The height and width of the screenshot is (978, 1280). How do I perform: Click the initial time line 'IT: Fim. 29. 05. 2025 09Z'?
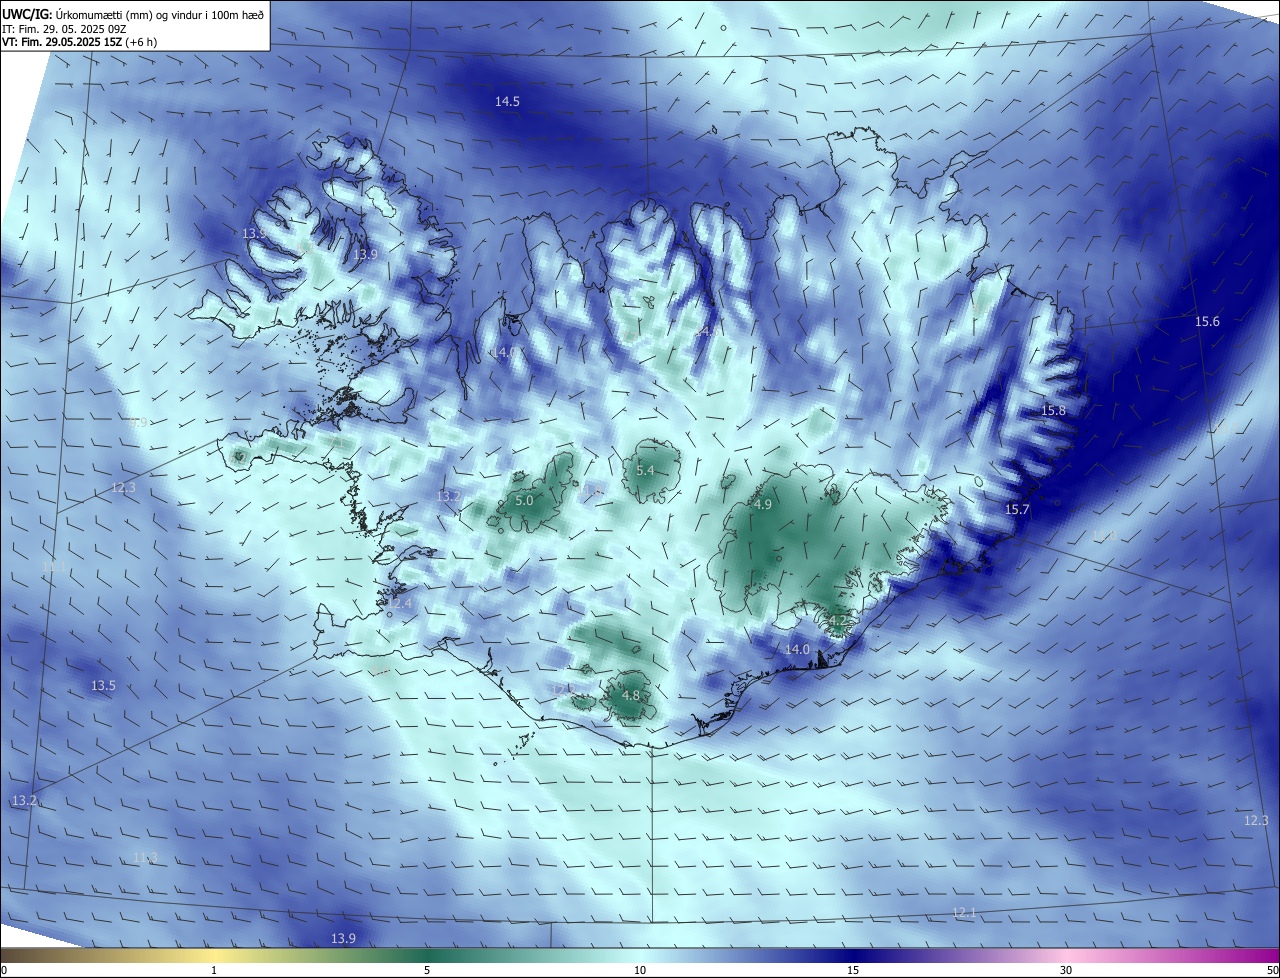pos(63,29)
